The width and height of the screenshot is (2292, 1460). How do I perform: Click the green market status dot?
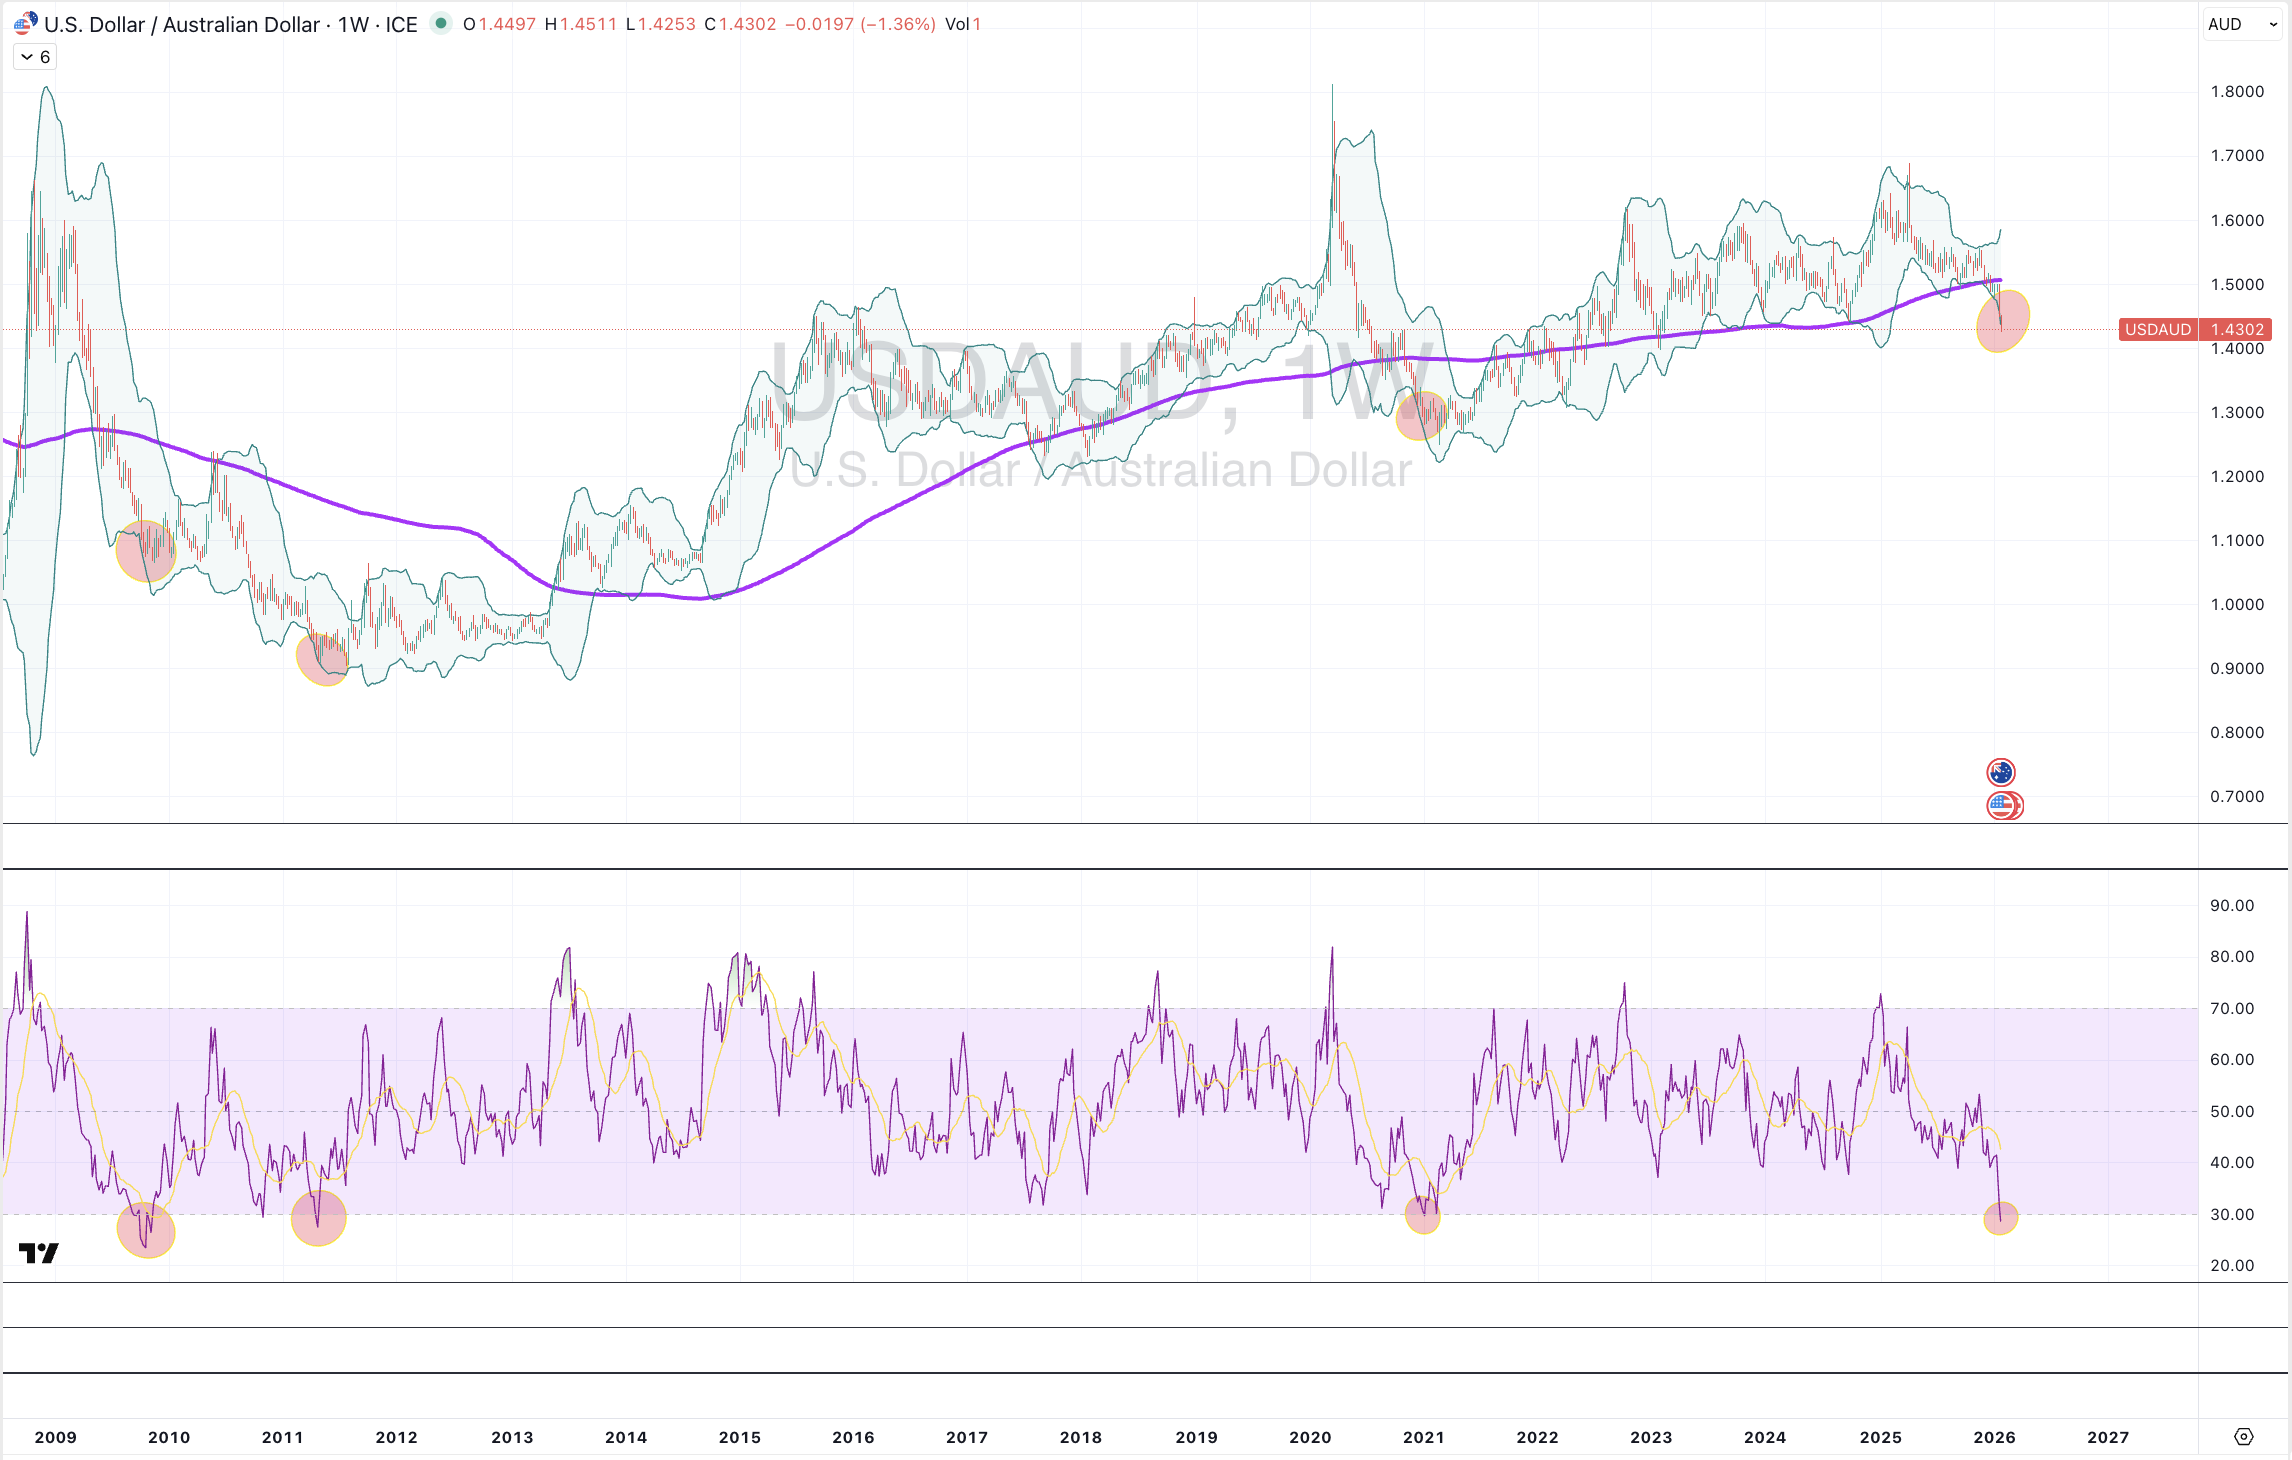pos(441,23)
